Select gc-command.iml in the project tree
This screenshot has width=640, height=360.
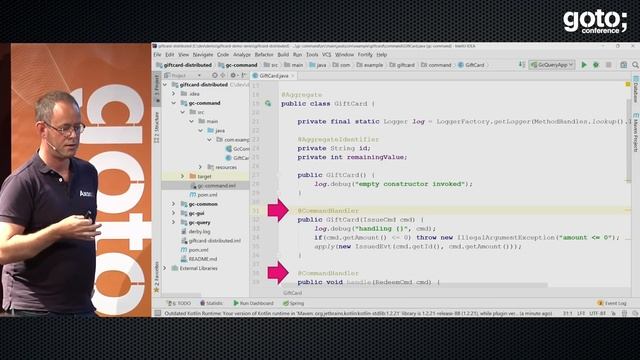213,186
